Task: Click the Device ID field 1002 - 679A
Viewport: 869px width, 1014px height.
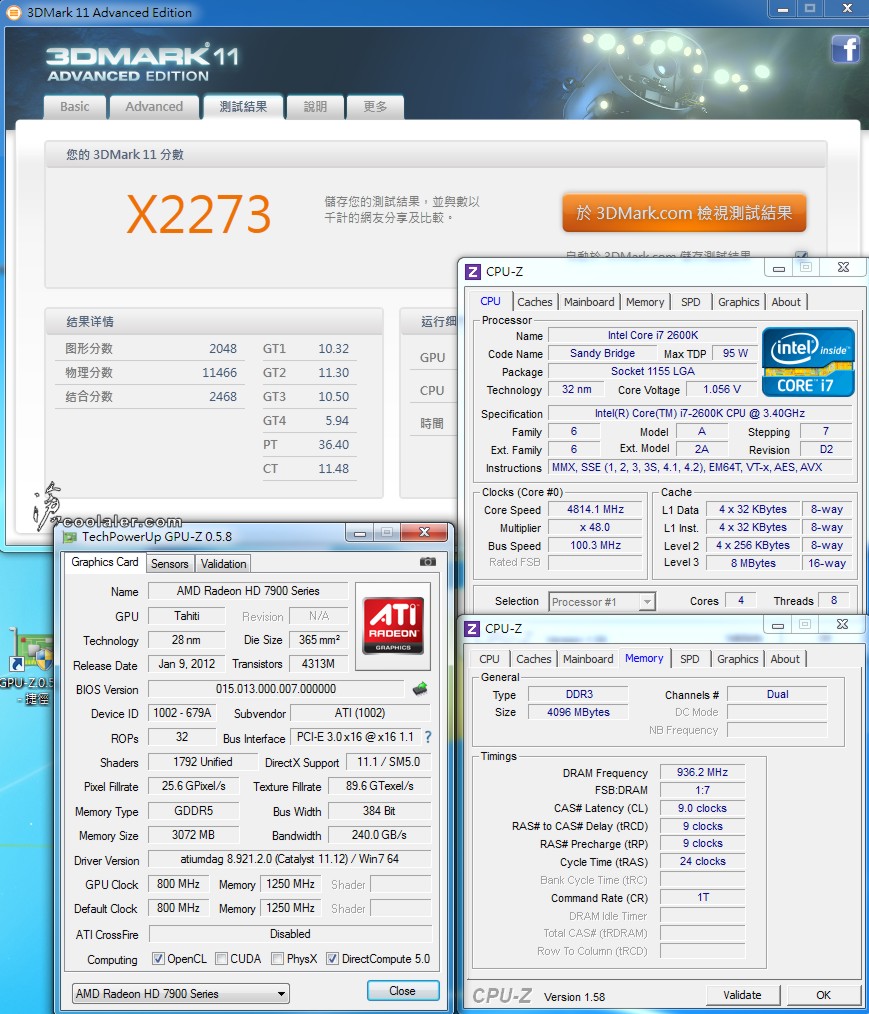Action: pos(182,713)
